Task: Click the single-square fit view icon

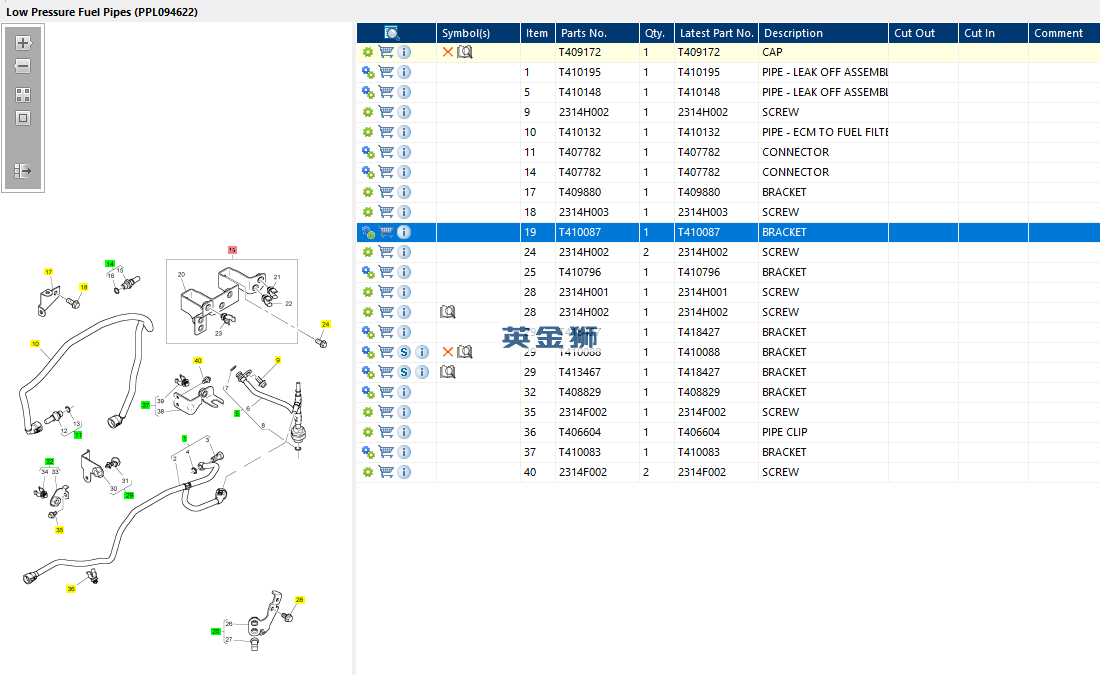Action: [23, 118]
